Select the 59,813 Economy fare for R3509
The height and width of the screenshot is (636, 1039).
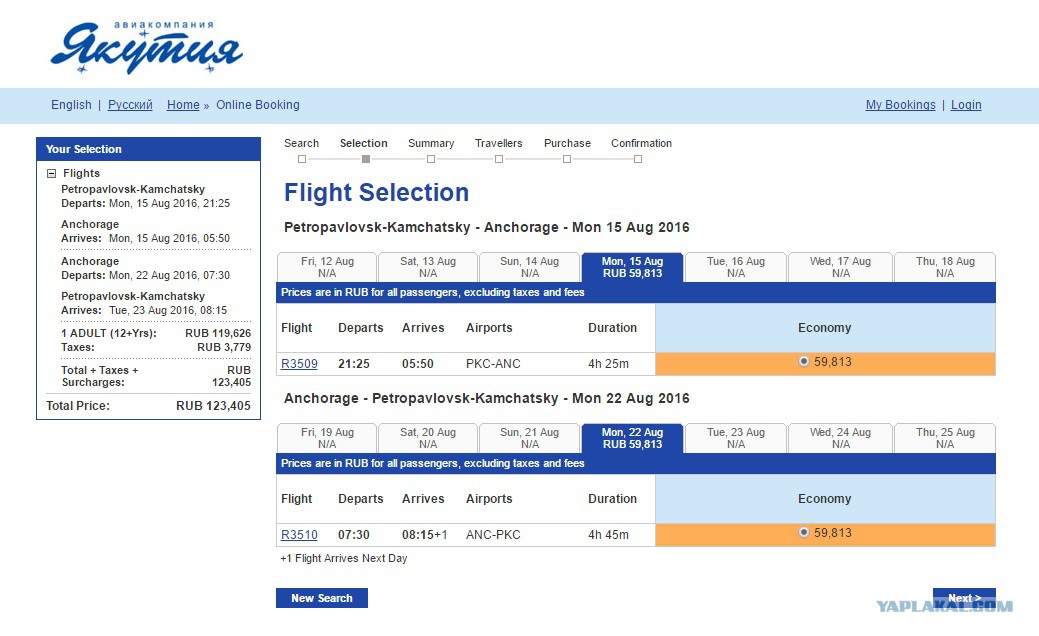pyautogui.click(x=804, y=362)
